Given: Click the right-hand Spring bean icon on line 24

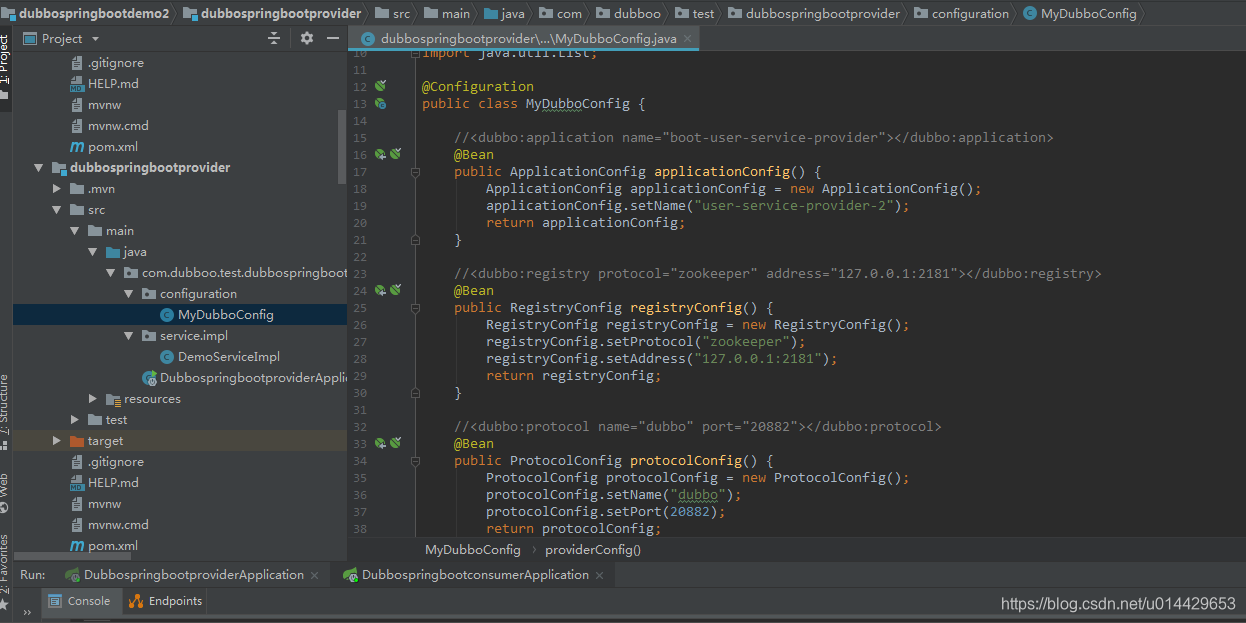Looking at the screenshot, I should (395, 290).
